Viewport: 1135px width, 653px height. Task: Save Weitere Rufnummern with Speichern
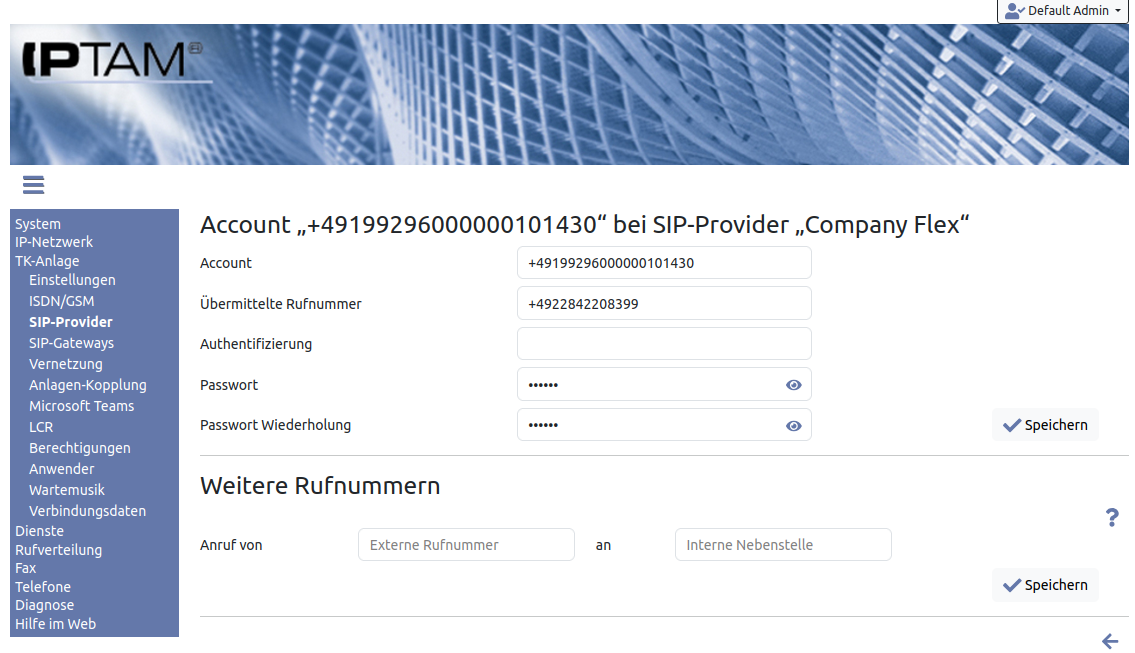point(1045,585)
